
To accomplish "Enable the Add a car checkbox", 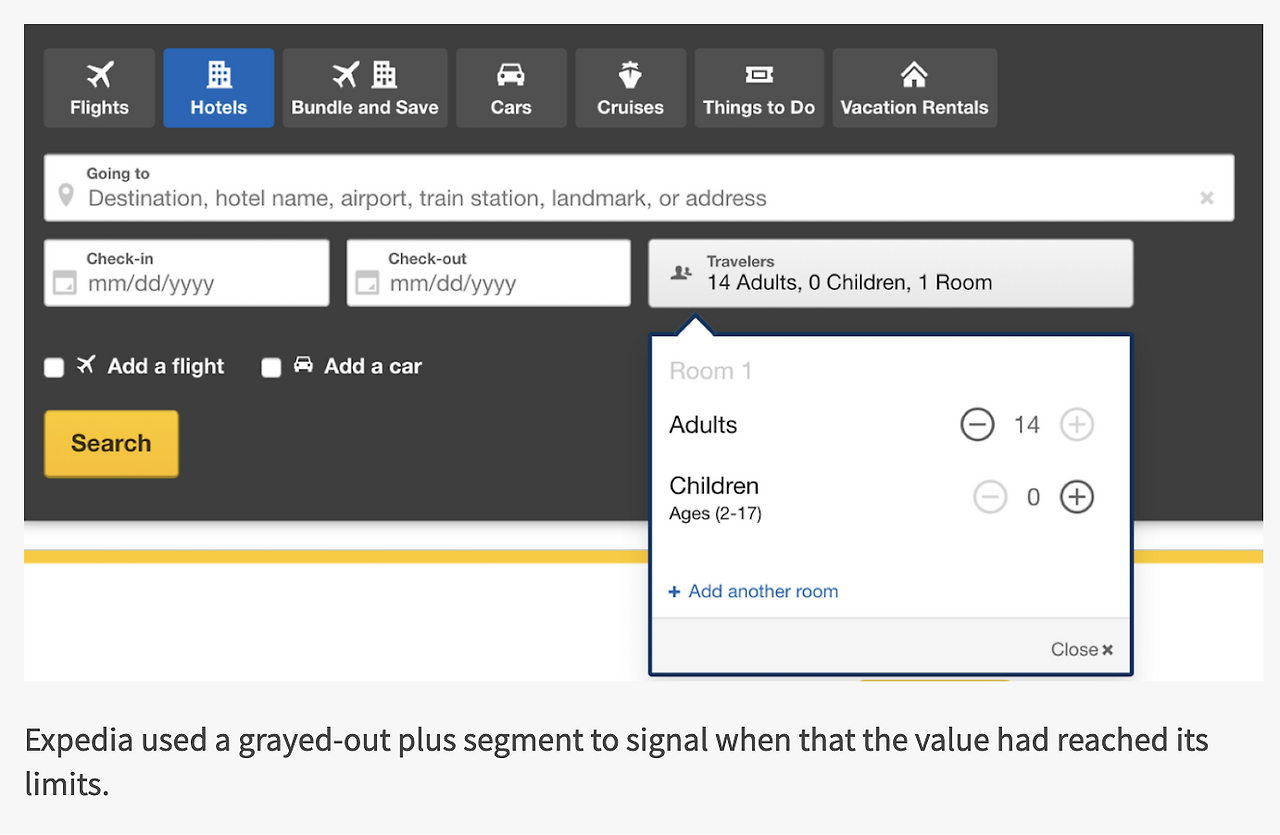I will pyautogui.click(x=271, y=368).
